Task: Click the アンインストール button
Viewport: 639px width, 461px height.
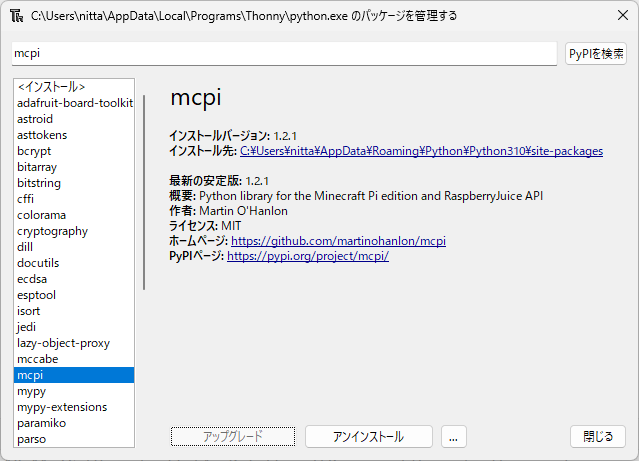Action: coord(368,437)
